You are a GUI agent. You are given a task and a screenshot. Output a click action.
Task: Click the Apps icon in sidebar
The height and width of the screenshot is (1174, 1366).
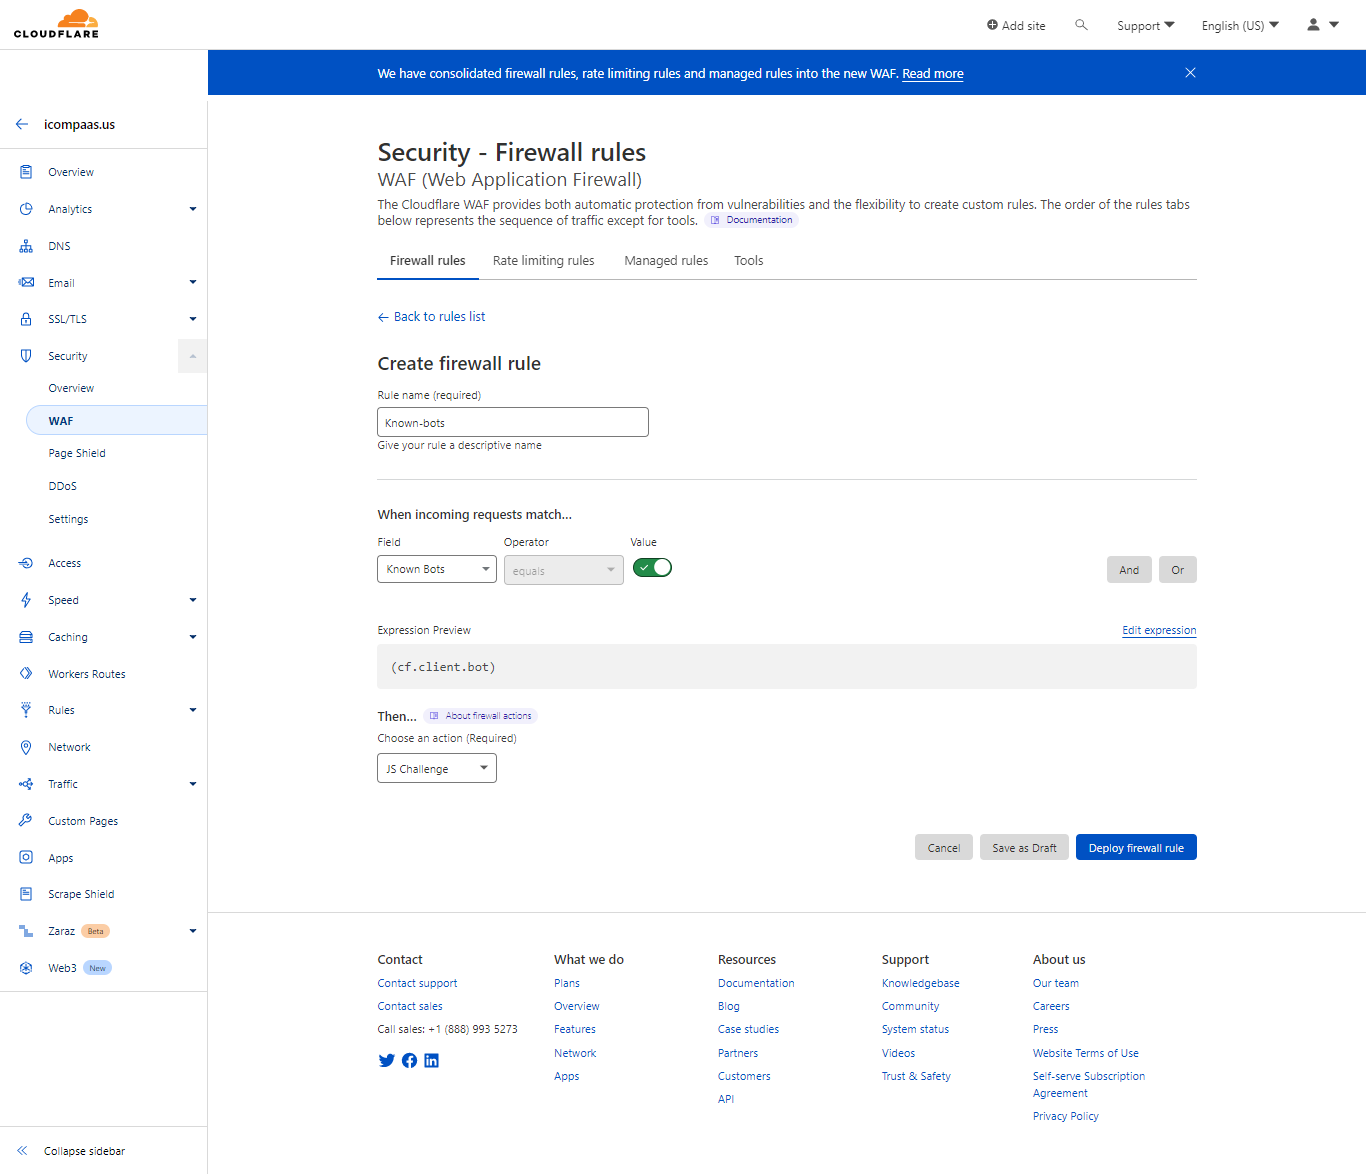(x=26, y=858)
